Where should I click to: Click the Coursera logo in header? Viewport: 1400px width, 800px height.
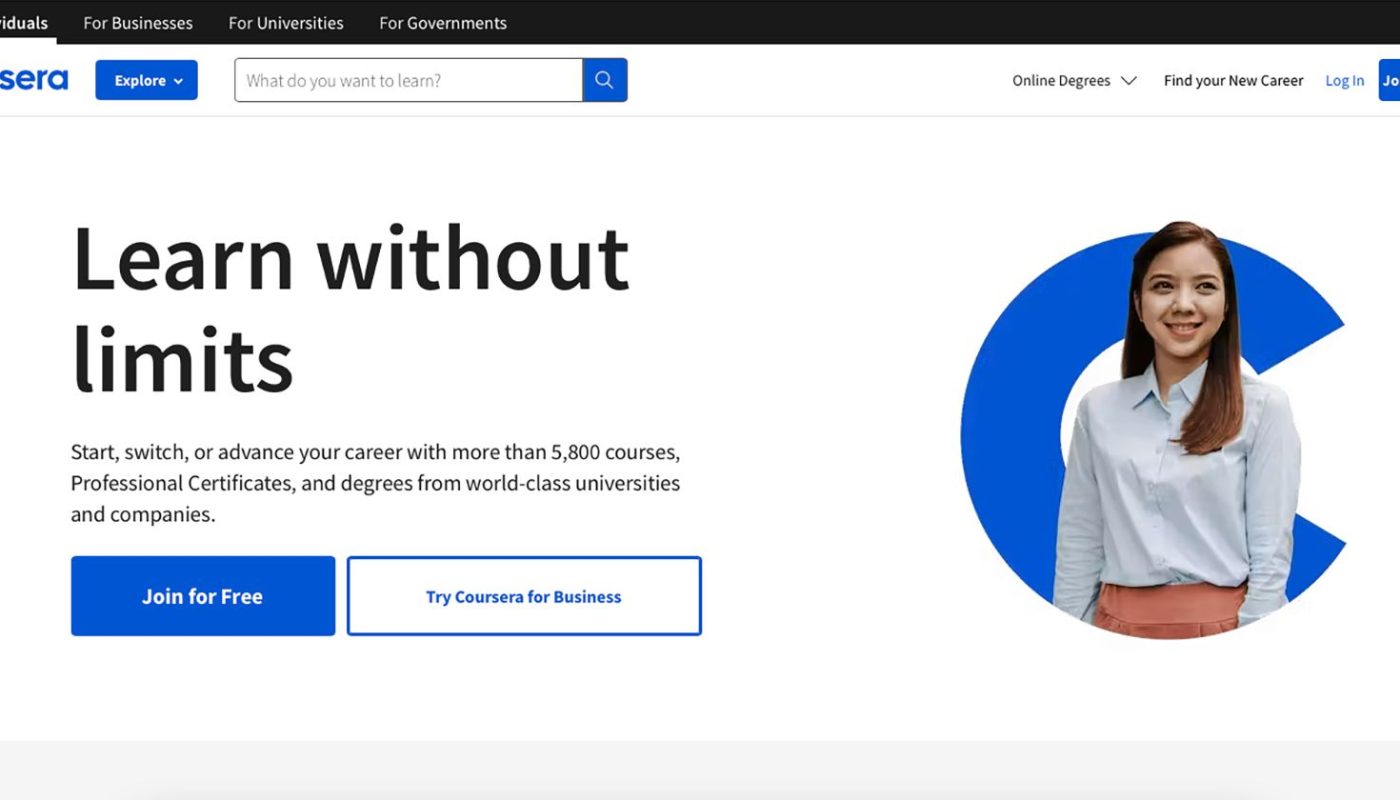click(33, 80)
